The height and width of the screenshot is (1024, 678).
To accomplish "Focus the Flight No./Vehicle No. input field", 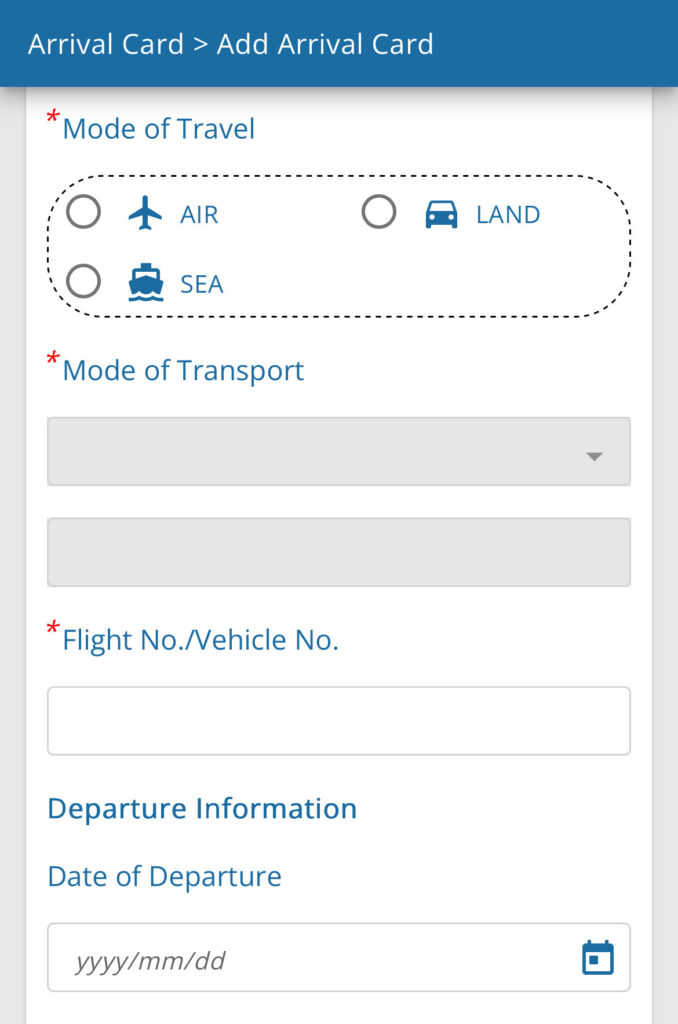I will tap(339, 721).
